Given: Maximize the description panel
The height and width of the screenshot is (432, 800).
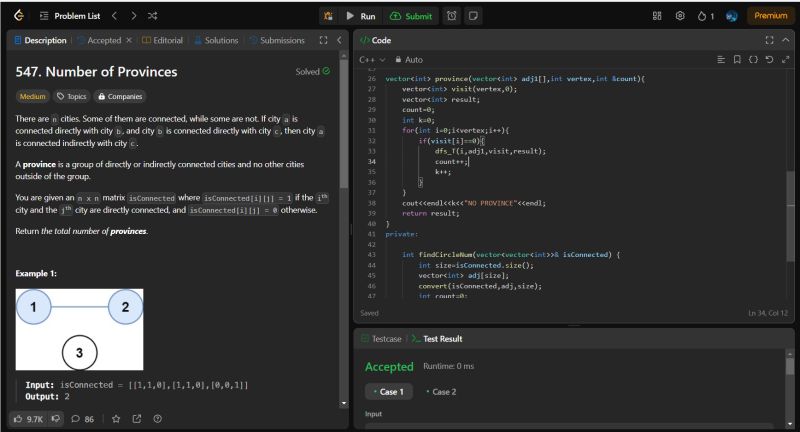Looking at the screenshot, I should pyautogui.click(x=323, y=40).
